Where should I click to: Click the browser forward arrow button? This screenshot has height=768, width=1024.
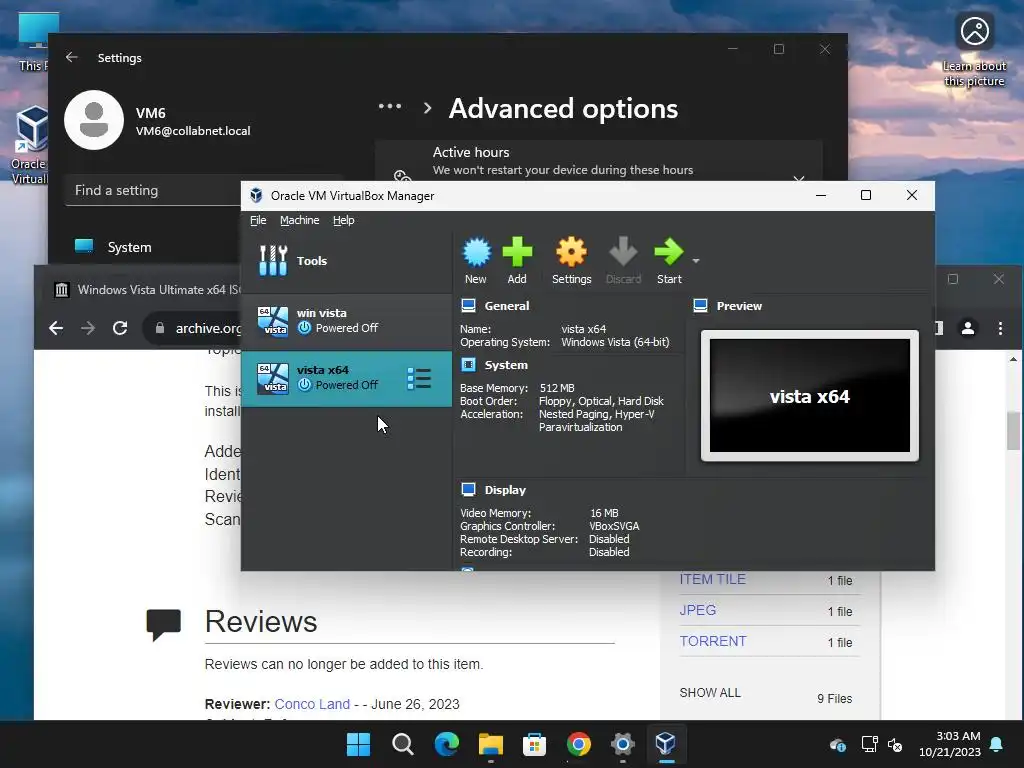pyautogui.click(x=88, y=328)
